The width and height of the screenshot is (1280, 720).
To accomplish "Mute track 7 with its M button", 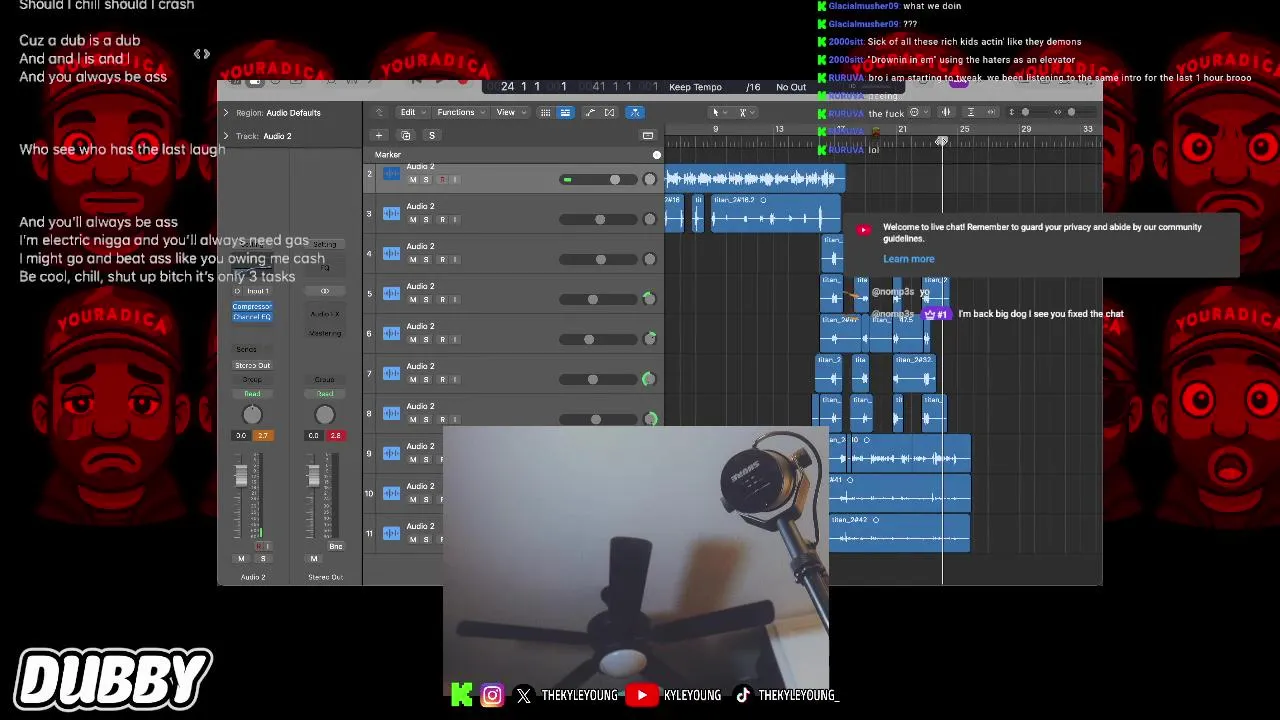I will point(413,379).
